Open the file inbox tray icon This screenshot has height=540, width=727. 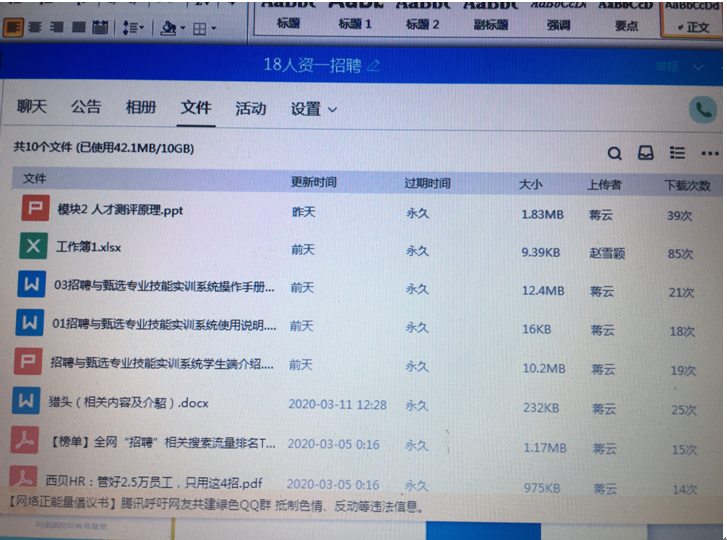pyautogui.click(x=646, y=153)
